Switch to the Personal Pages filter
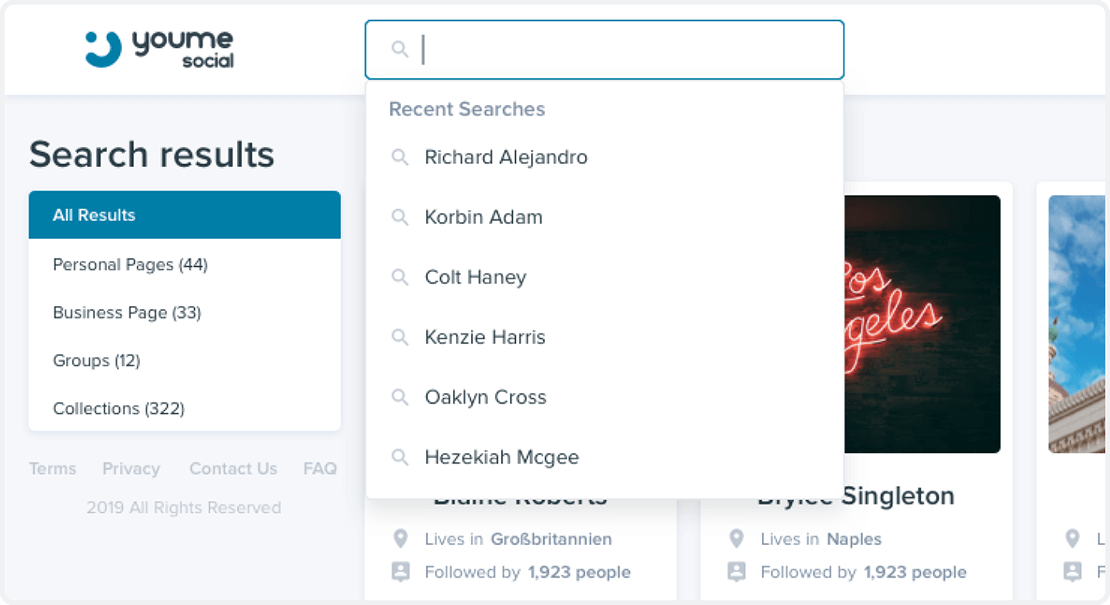Screen dimensions: 1110x605 coord(130,264)
